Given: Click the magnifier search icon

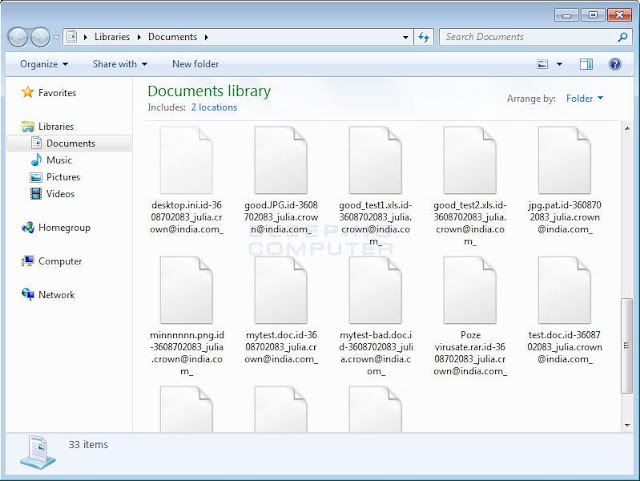Looking at the screenshot, I should click(622, 37).
